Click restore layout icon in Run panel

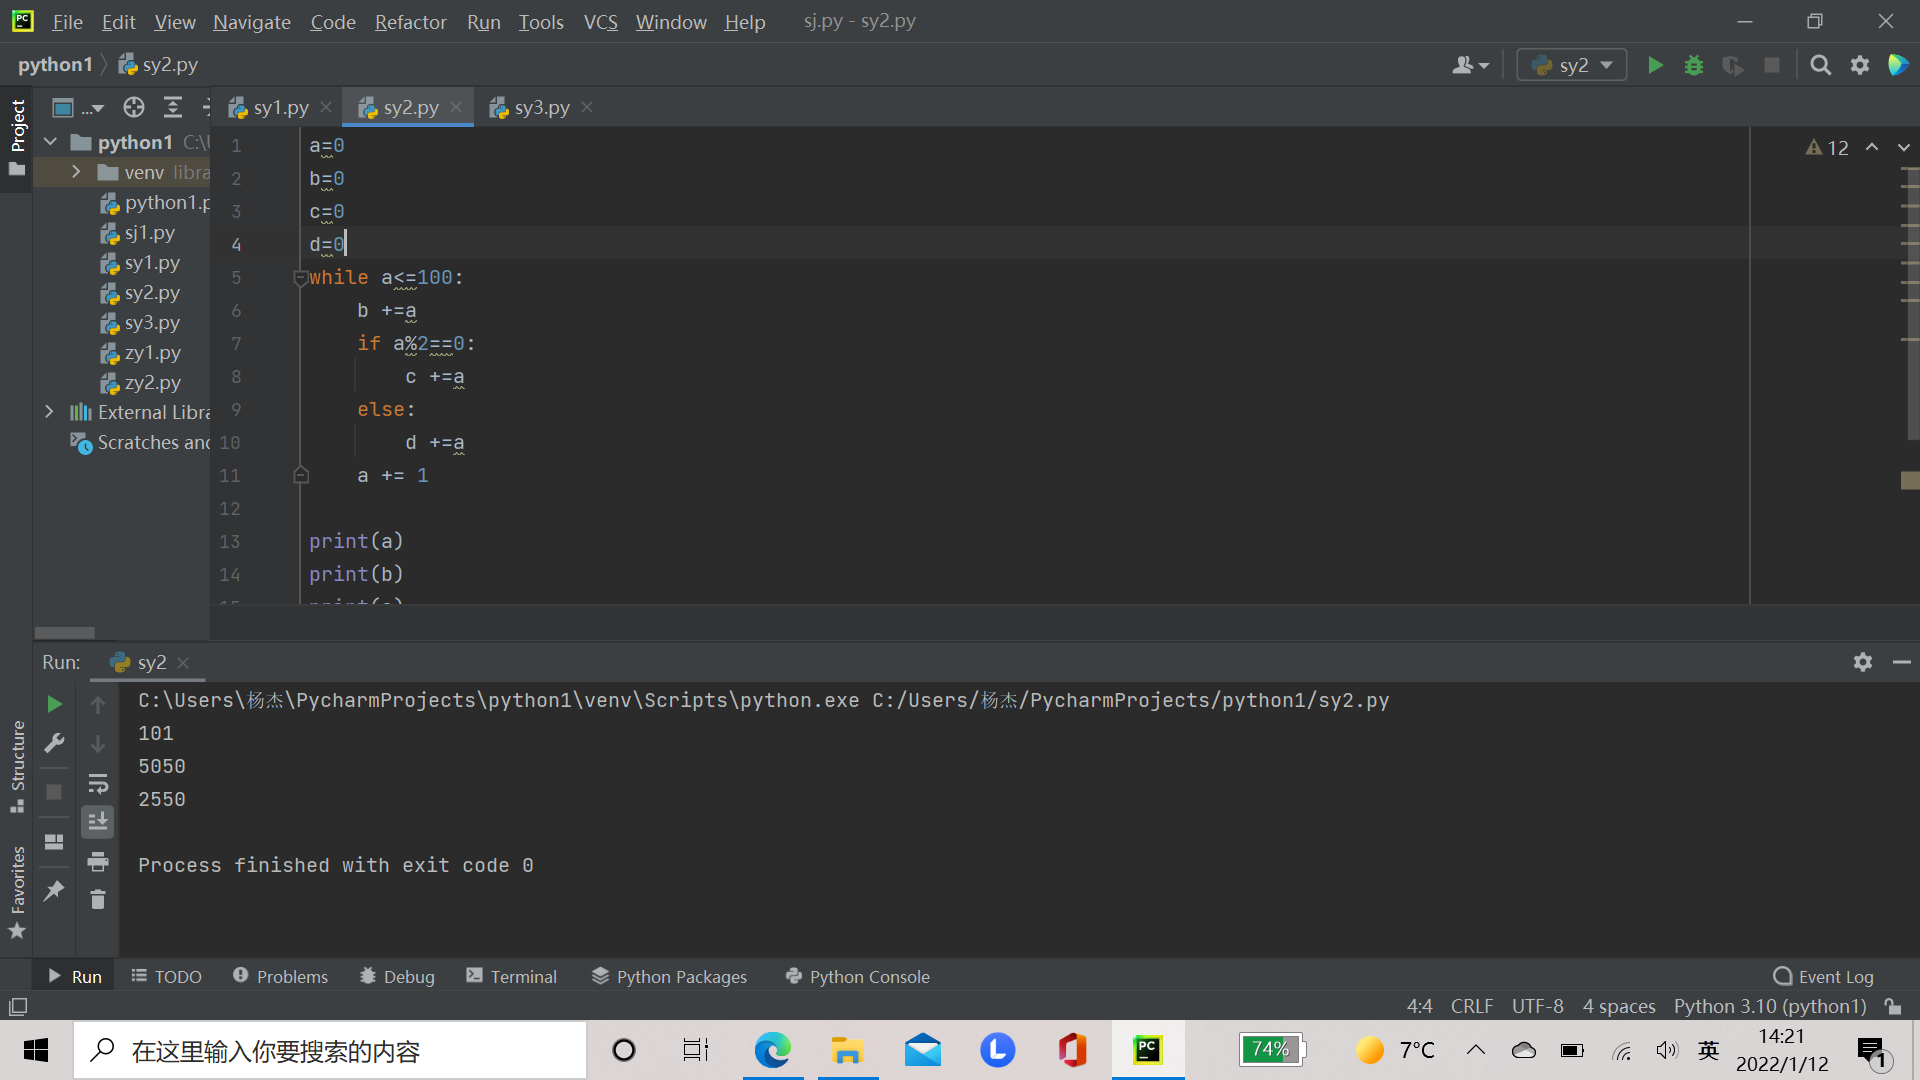[x=54, y=841]
